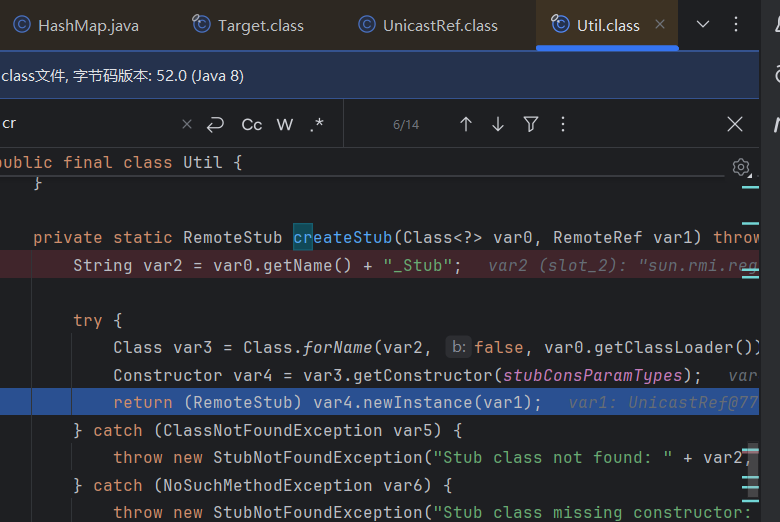The height and width of the screenshot is (522, 780).
Task: Close the find bar
Action: pos(735,124)
